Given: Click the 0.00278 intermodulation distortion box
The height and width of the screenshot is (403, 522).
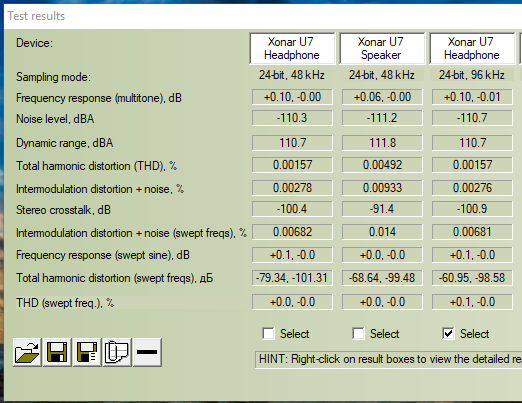Looking at the screenshot, I should (x=292, y=188).
